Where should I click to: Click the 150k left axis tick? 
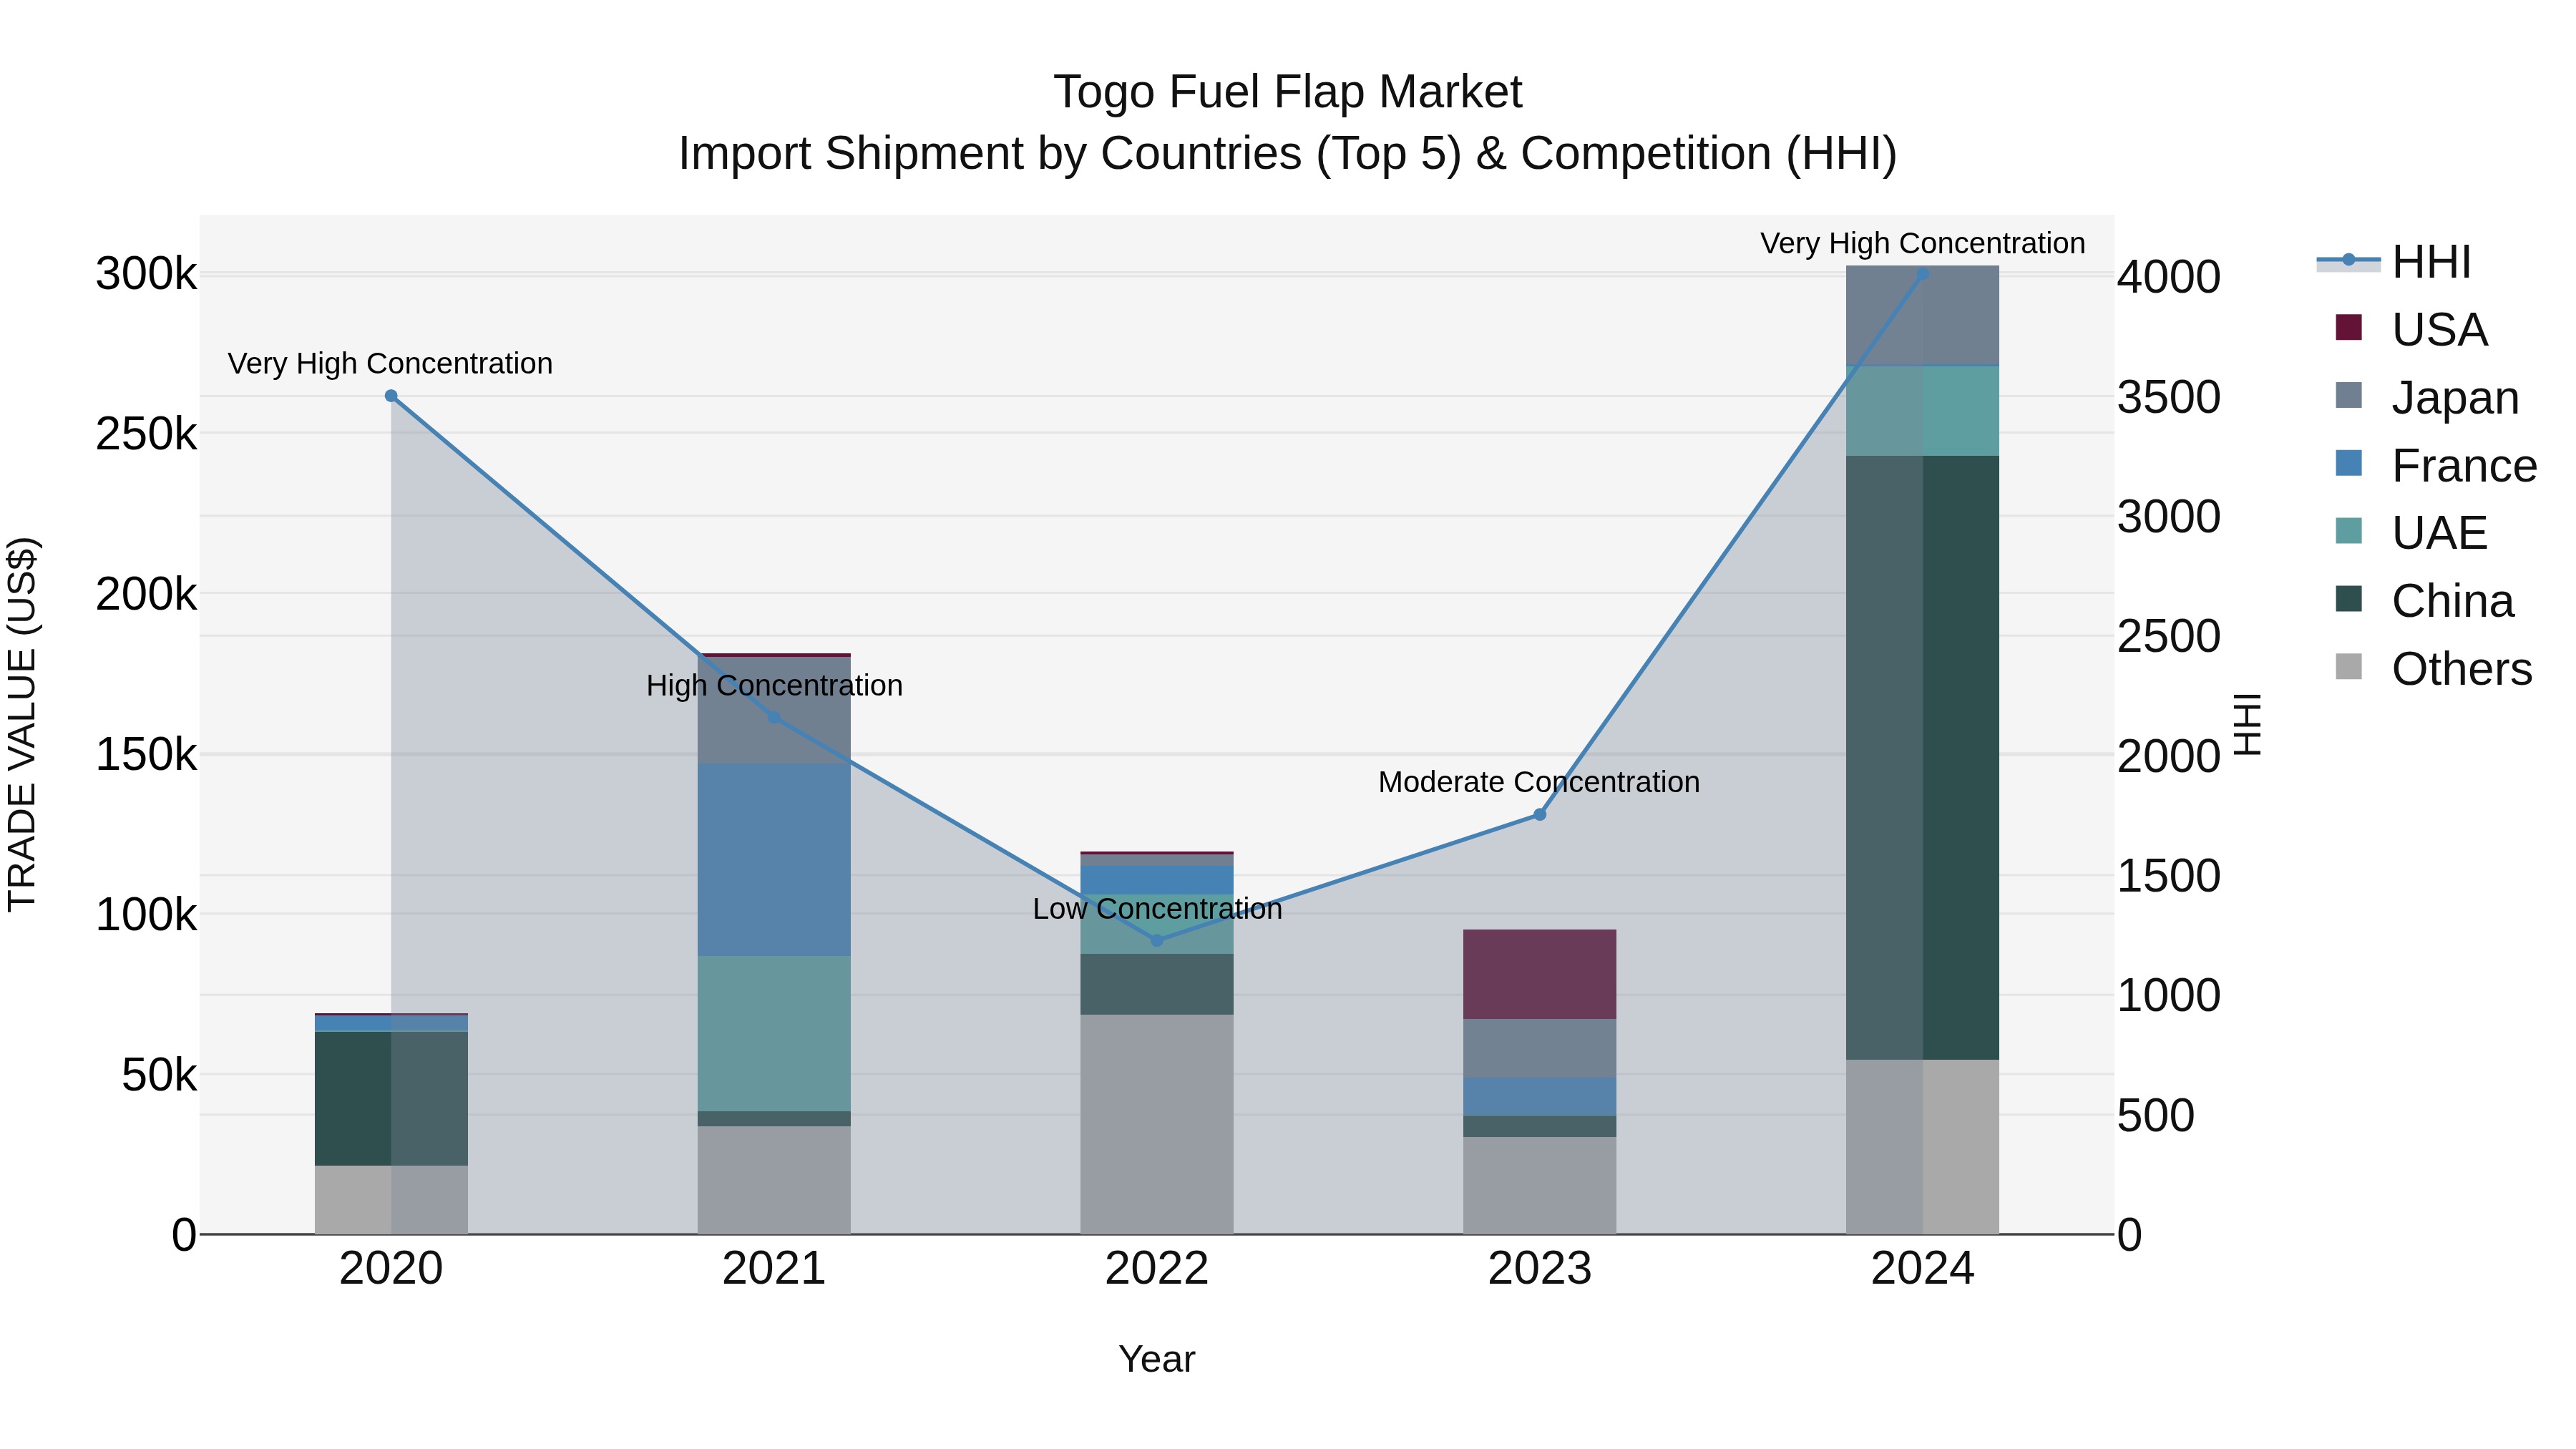click(146, 754)
